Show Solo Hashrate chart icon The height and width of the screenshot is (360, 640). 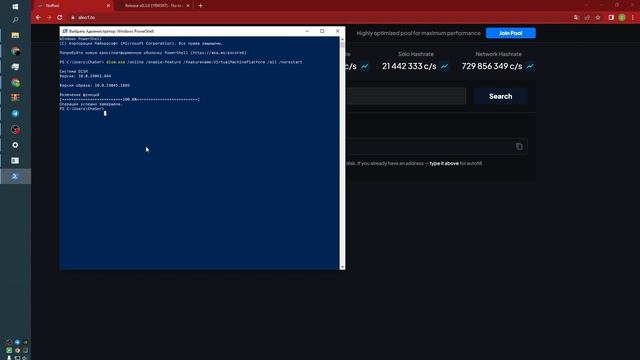click(444, 66)
